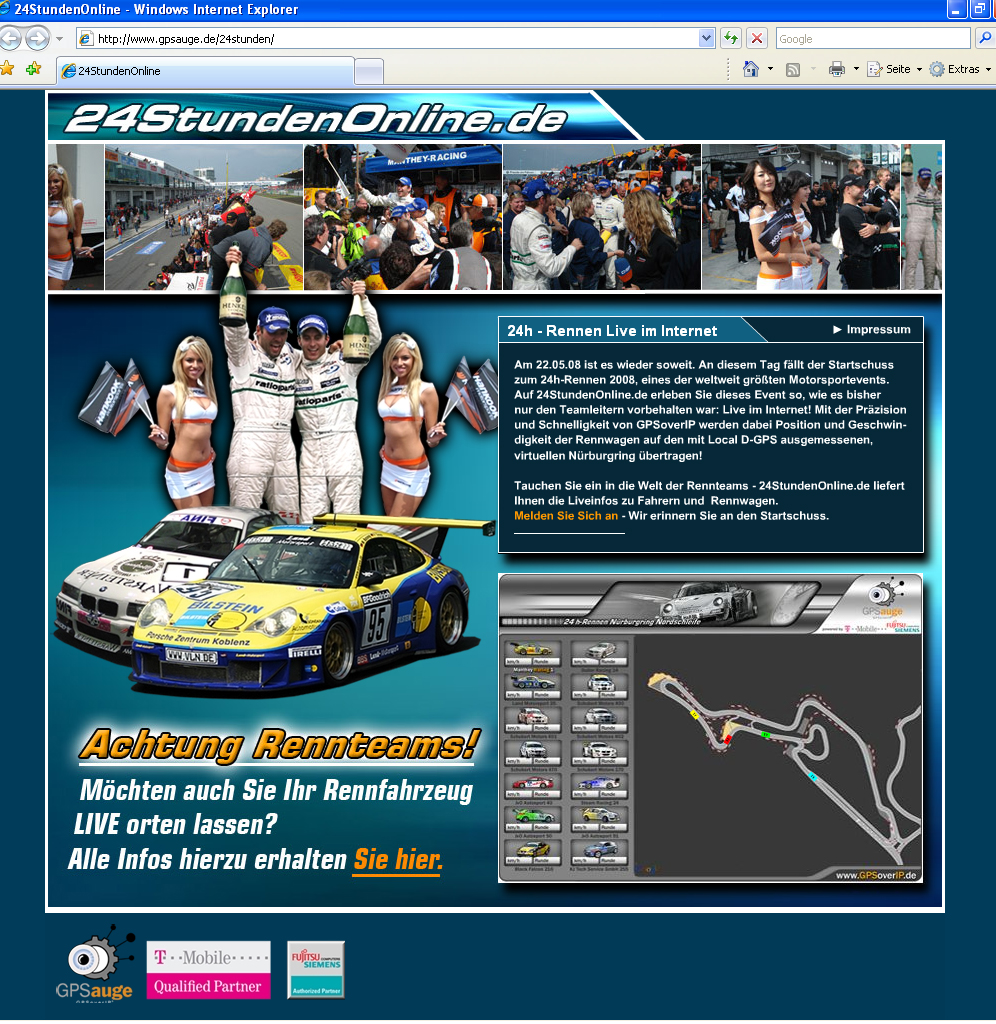The image size is (996, 1024).
Task: Go back with the Back arrow button
Action: click(x=8, y=39)
